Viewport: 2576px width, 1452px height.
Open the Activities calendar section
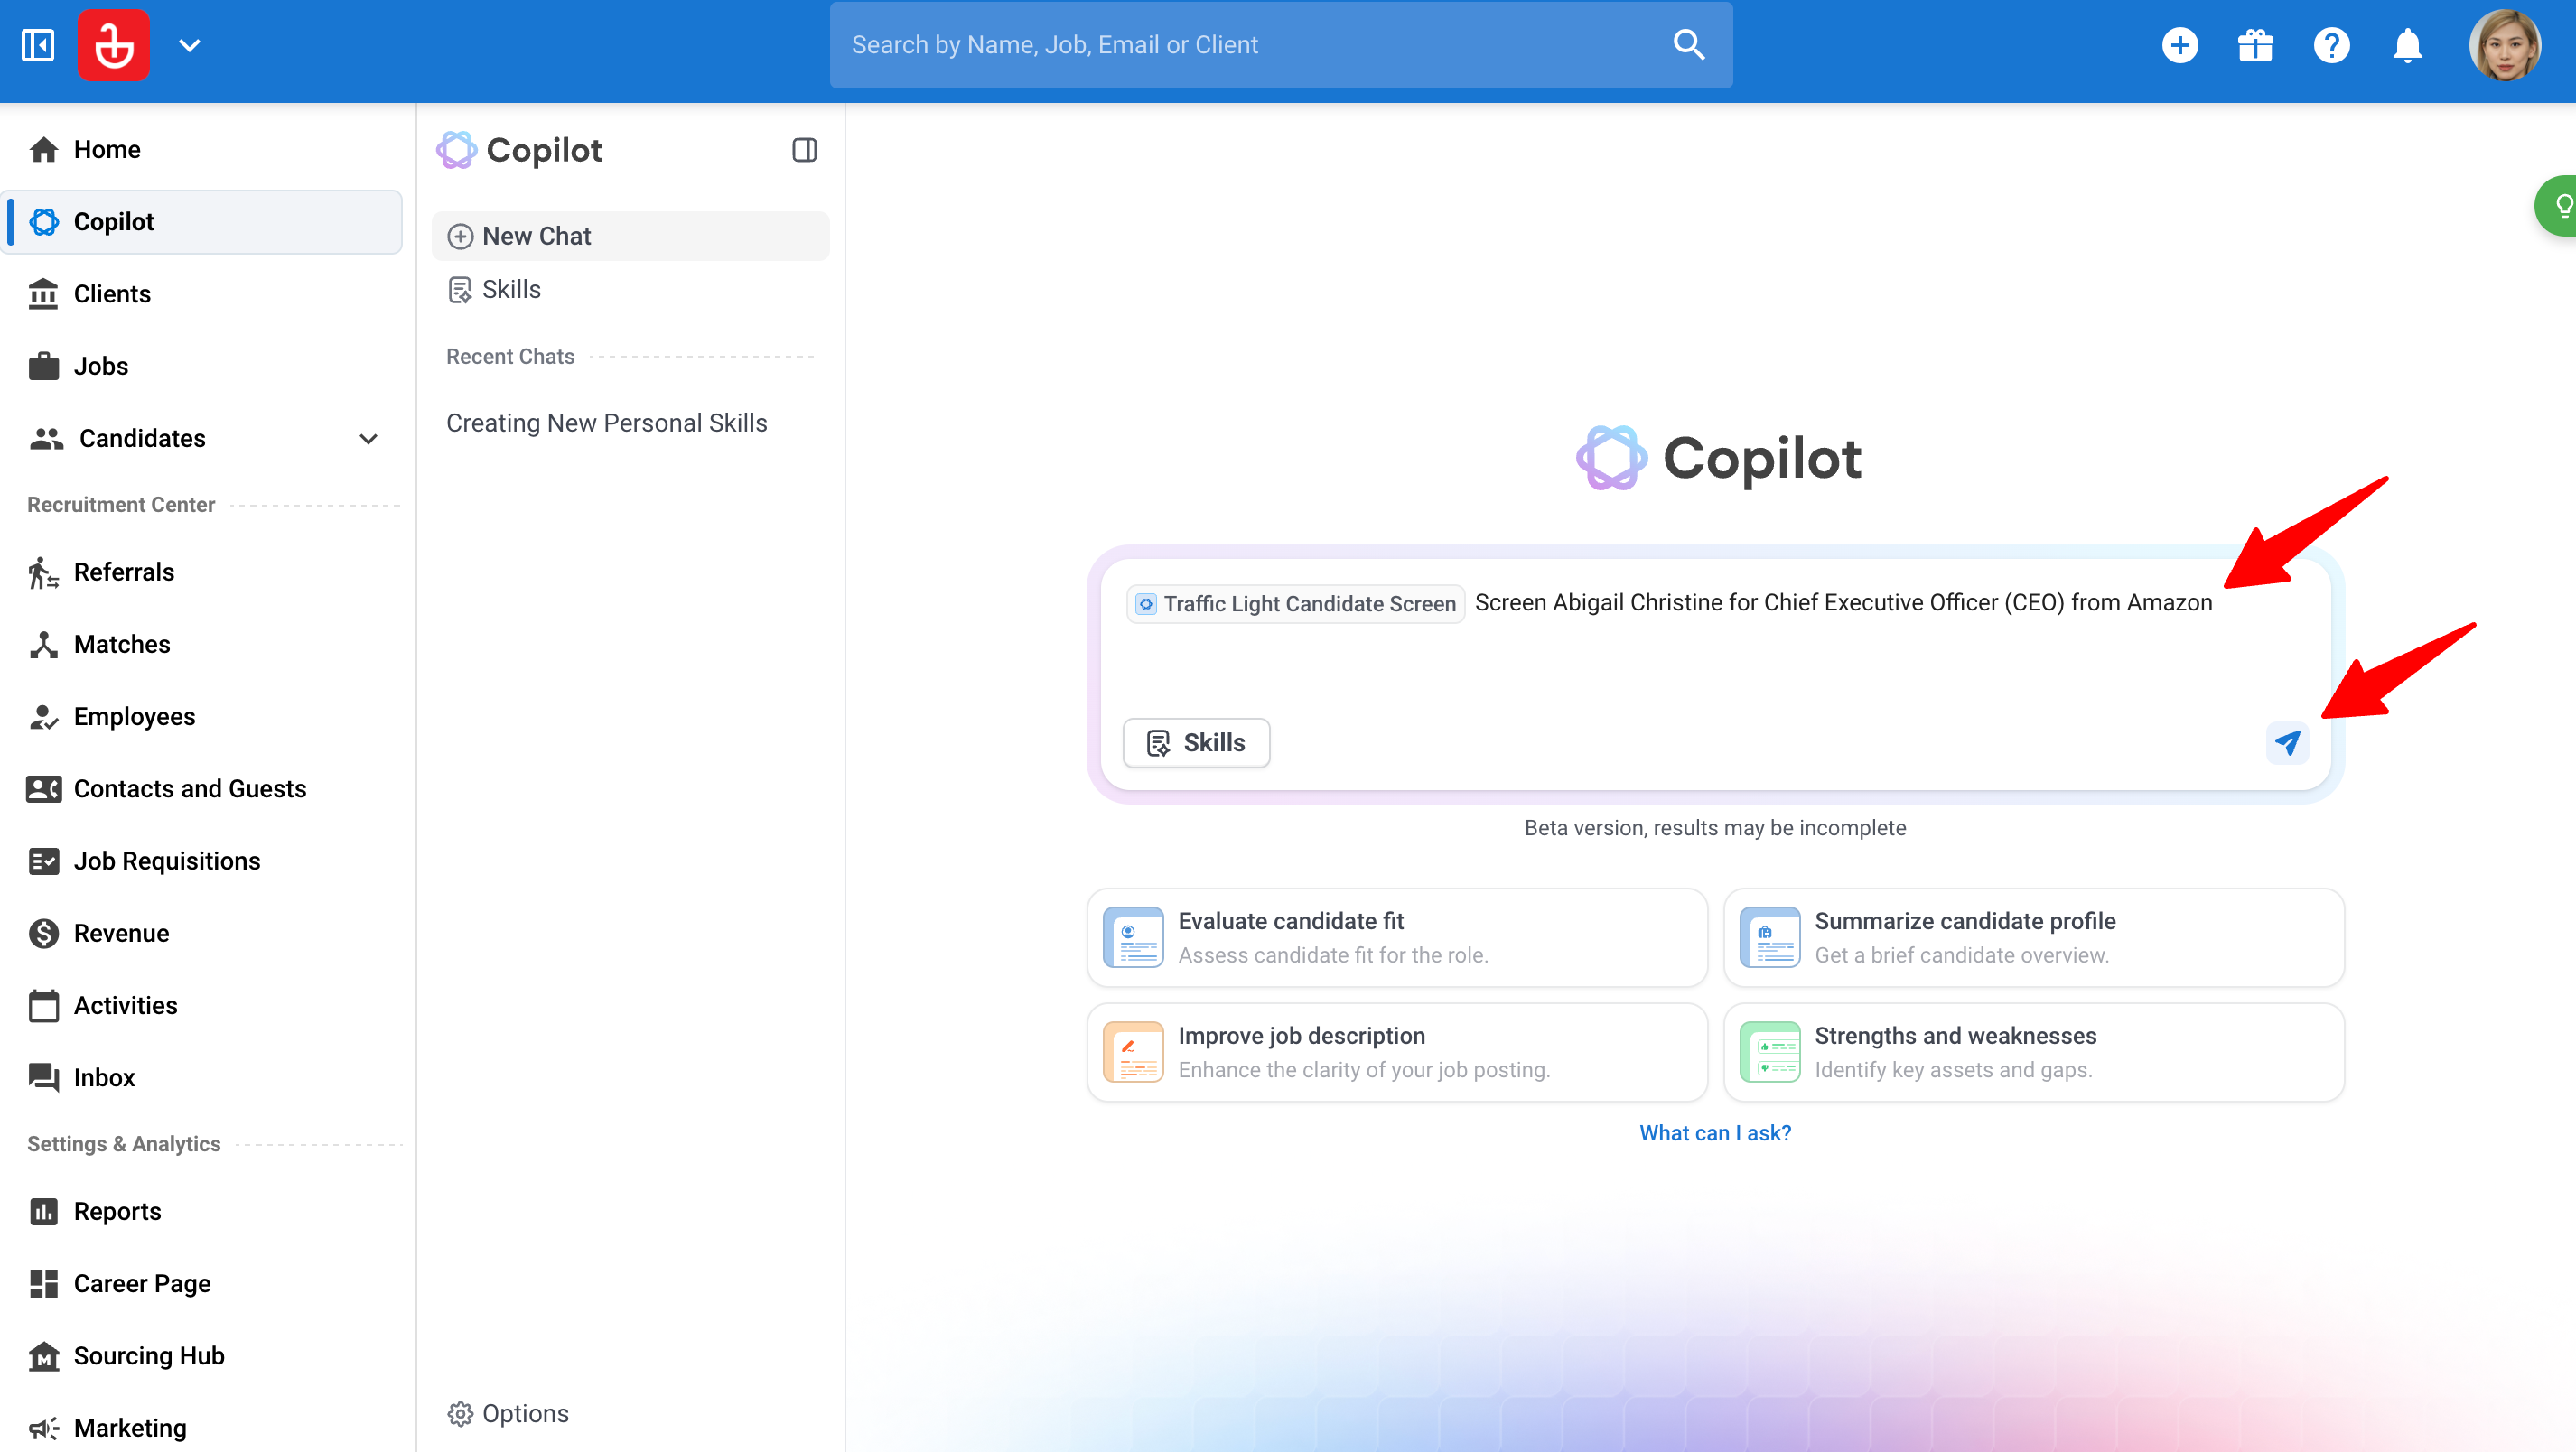(203, 1005)
